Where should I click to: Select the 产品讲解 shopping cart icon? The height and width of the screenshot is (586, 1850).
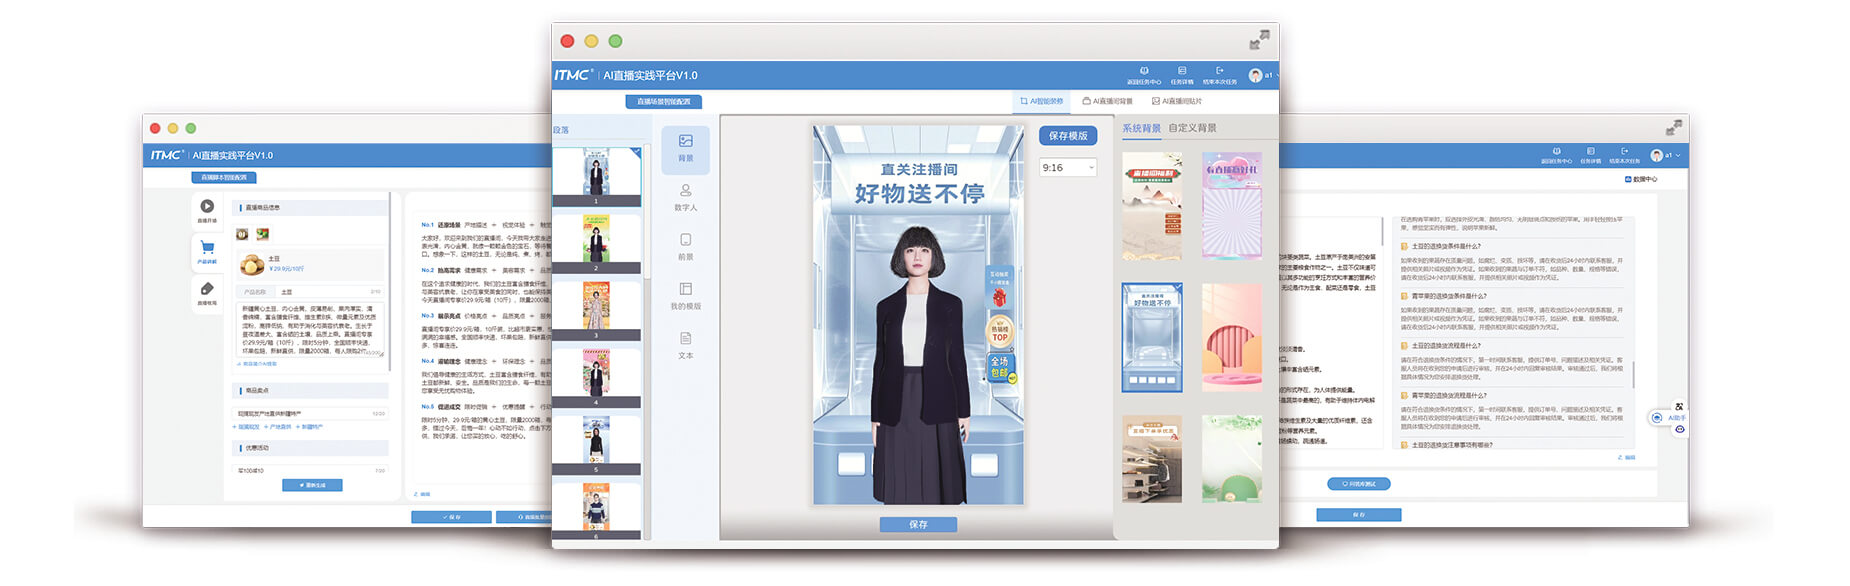pos(207,251)
